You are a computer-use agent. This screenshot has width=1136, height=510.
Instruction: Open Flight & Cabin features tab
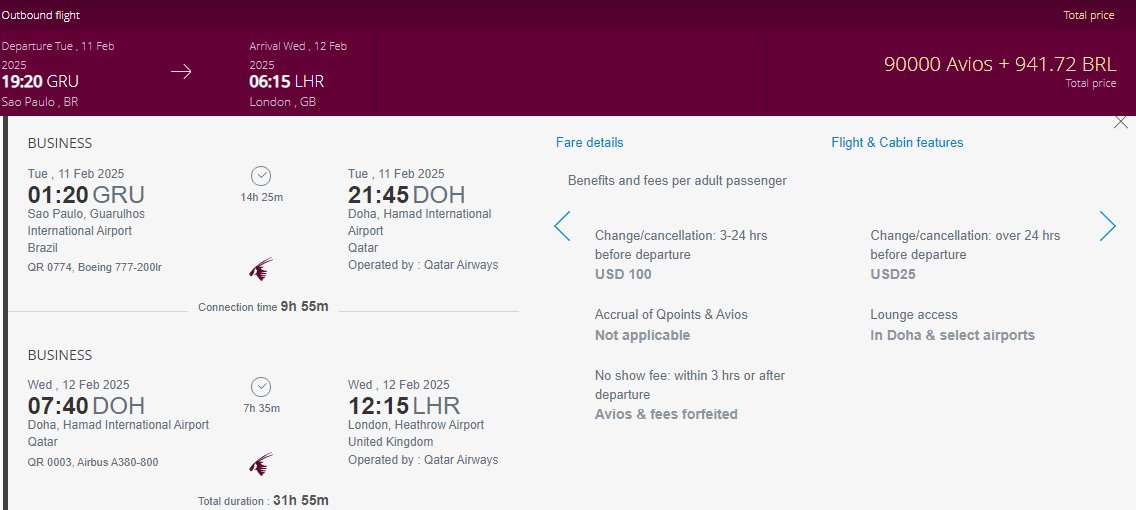[897, 143]
